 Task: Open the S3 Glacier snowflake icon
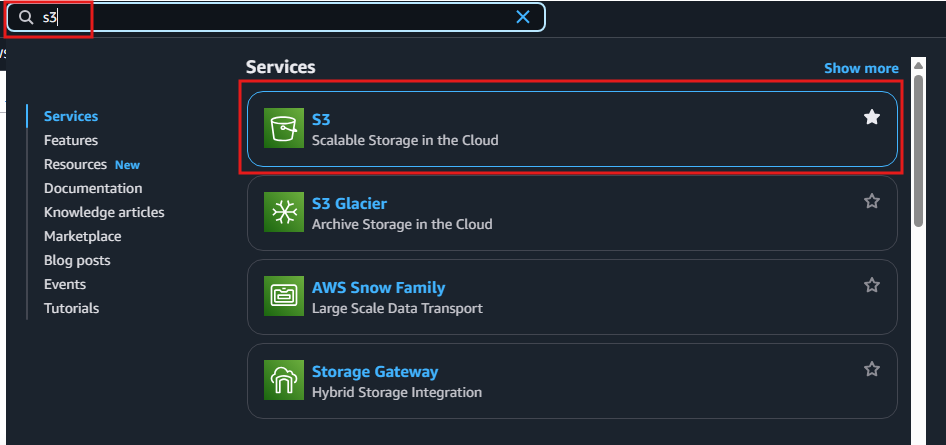coord(284,212)
